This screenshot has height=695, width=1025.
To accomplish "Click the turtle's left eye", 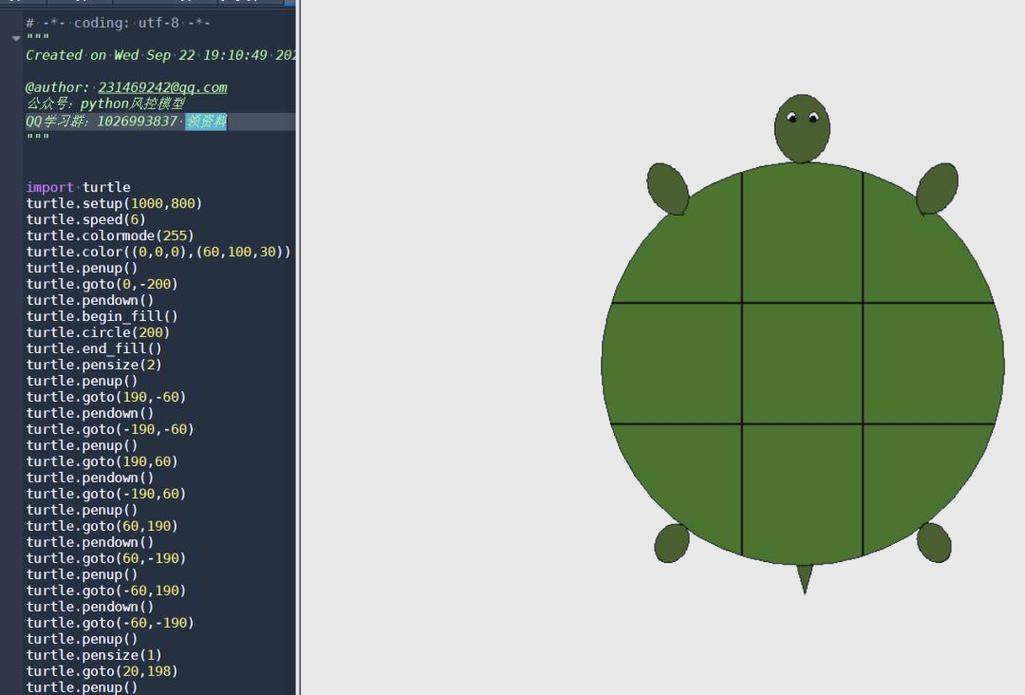I will pos(791,118).
